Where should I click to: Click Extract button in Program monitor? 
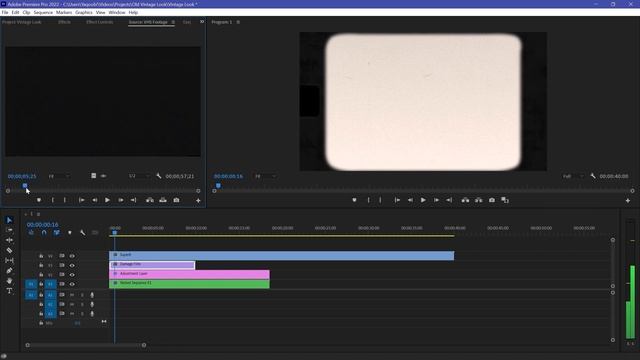coord(478,200)
